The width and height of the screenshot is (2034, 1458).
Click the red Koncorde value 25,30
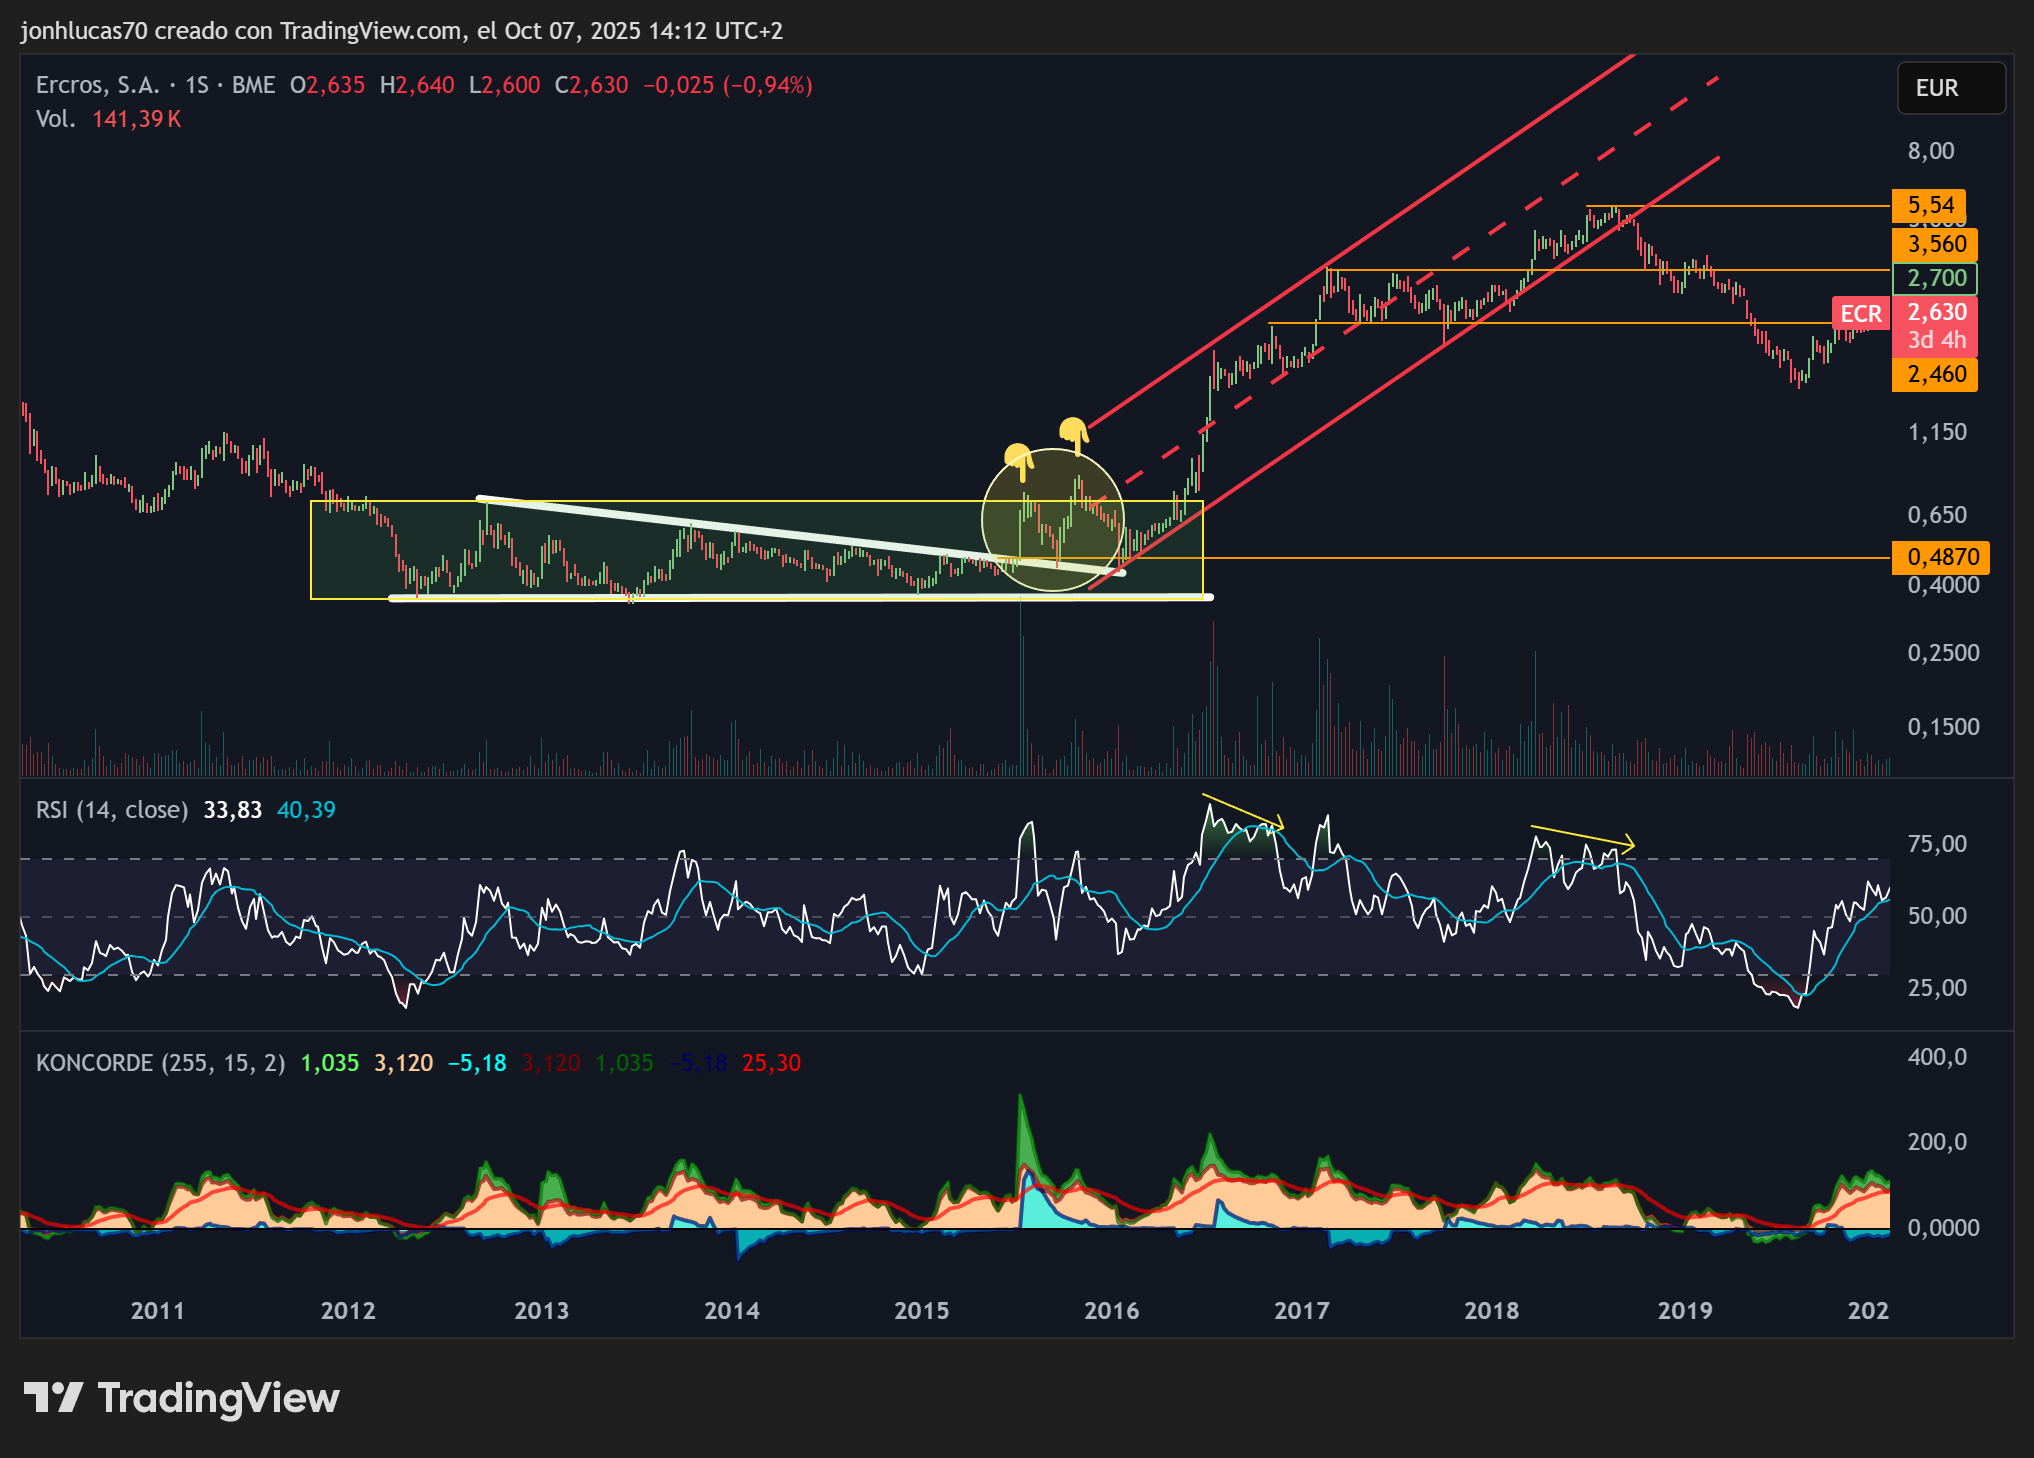point(771,1063)
